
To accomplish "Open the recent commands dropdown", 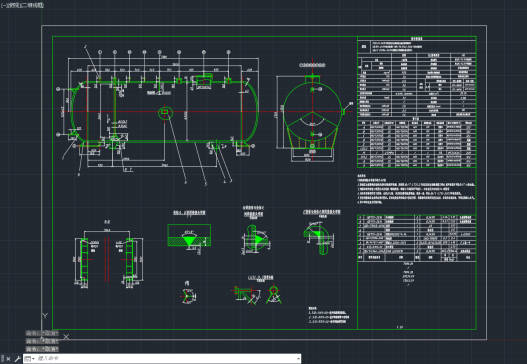I will pos(30,359).
